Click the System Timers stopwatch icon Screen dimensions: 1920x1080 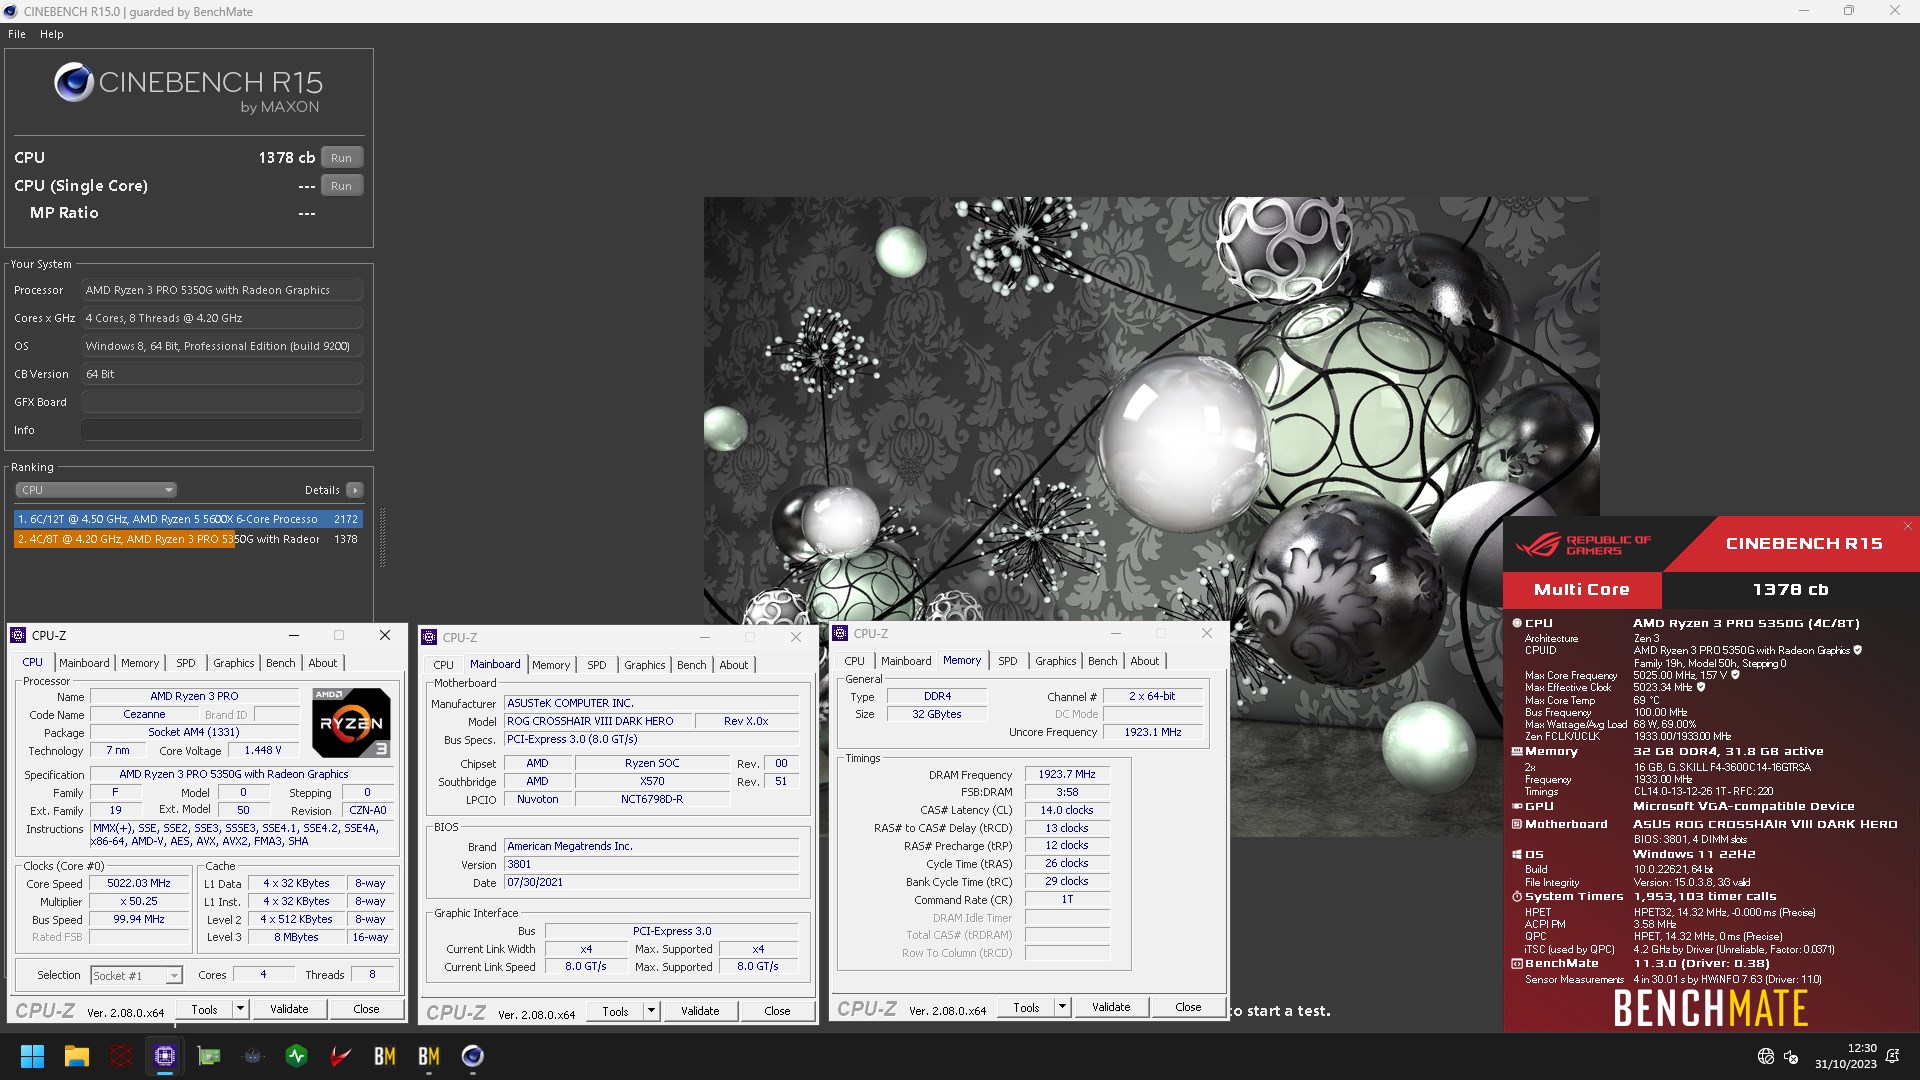point(1516,896)
